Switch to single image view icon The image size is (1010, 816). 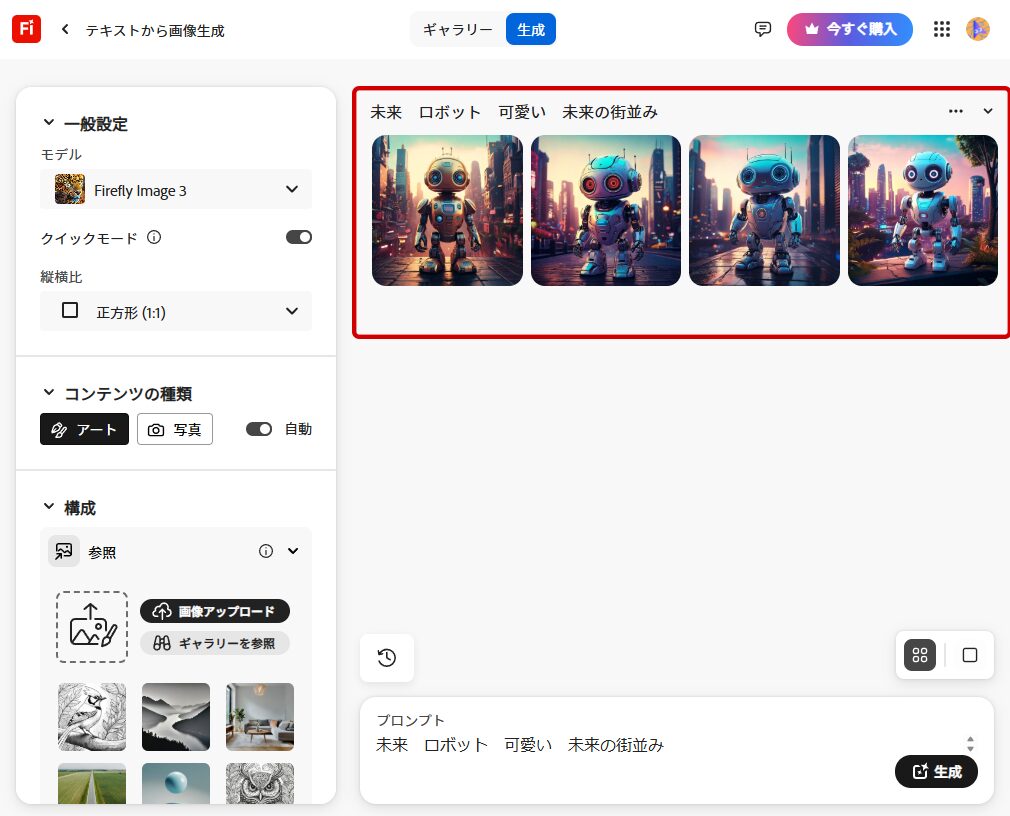(969, 655)
